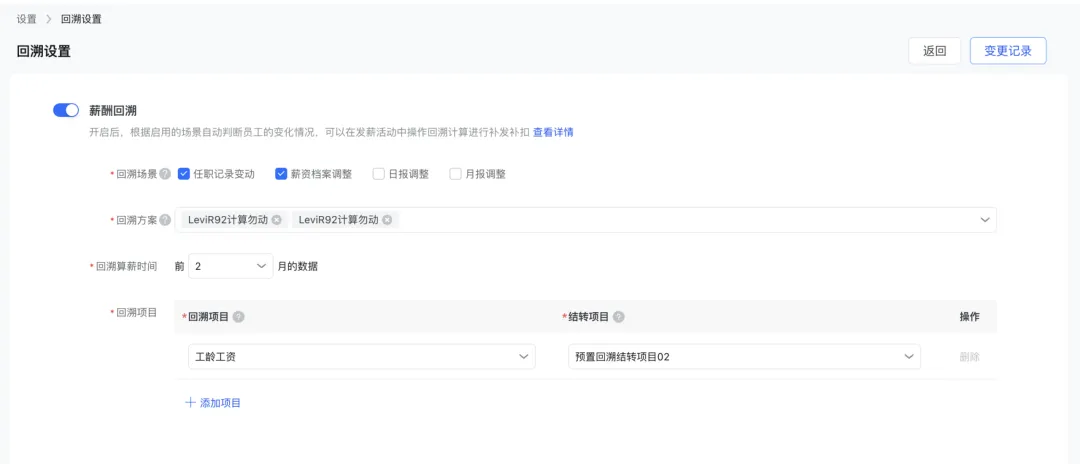Click the 薪酬回溯 heading text

pos(112,110)
